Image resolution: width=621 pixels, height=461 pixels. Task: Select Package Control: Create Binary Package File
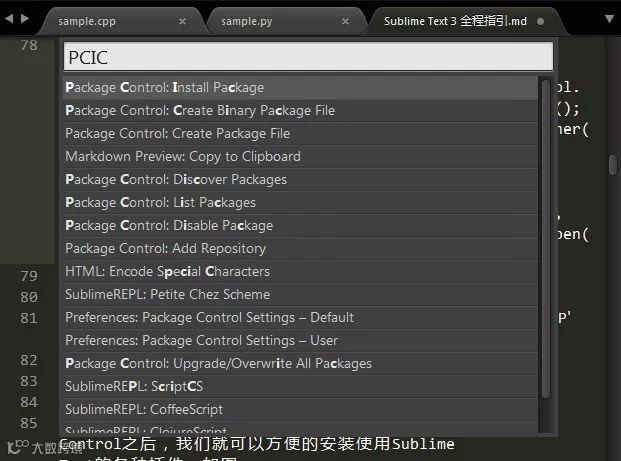click(x=301, y=110)
